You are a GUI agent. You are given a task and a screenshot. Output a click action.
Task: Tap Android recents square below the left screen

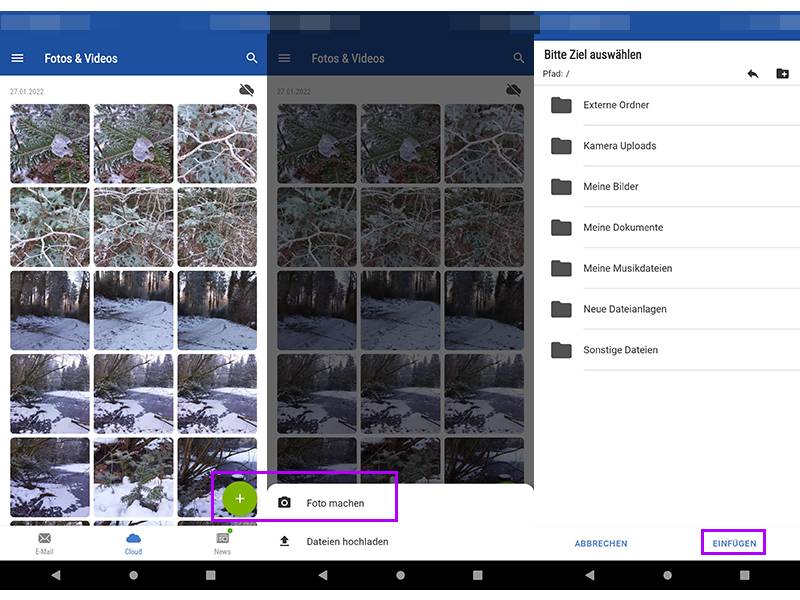pyautogui.click(x=211, y=576)
